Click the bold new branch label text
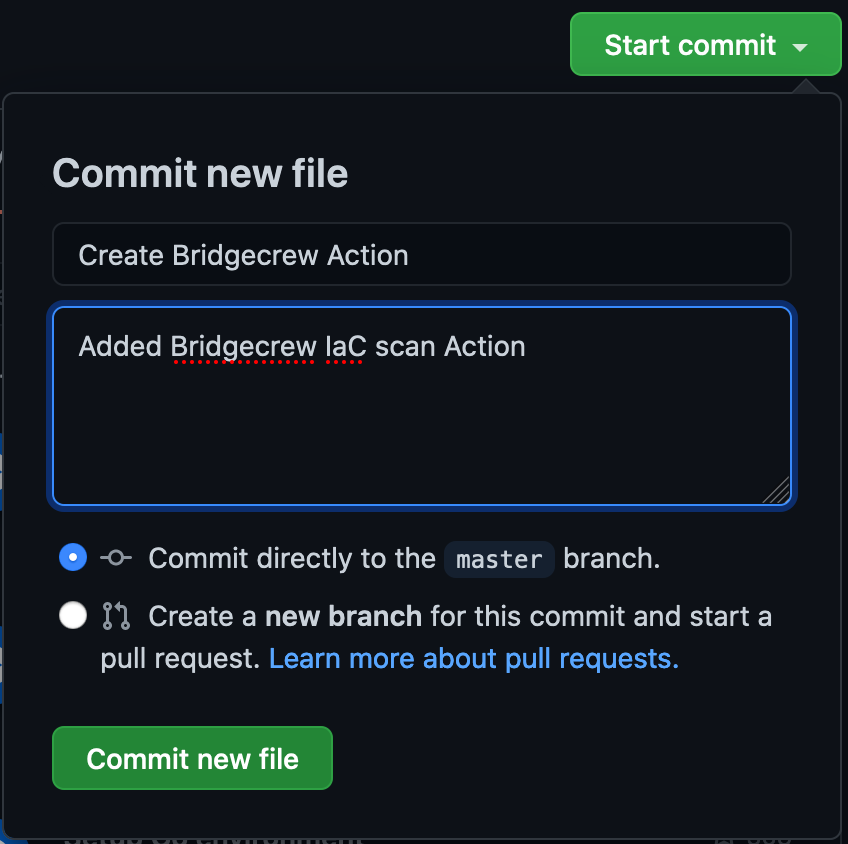 click(343, 616)
